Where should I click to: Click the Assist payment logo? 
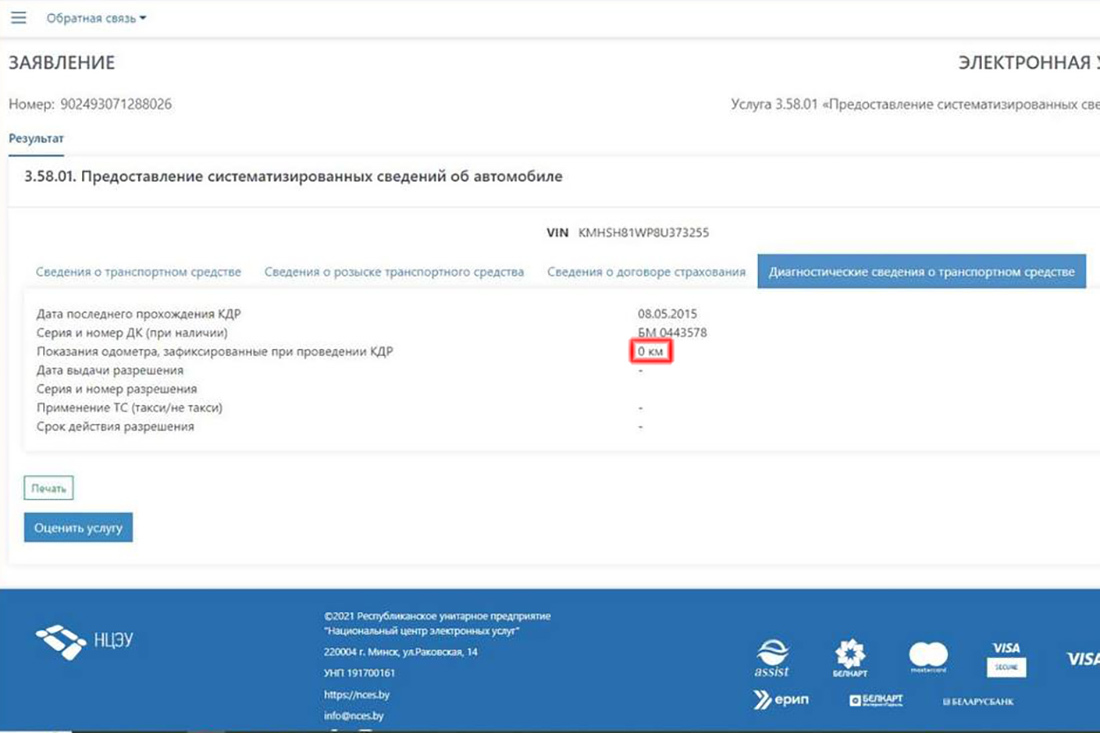click(772, 658)
